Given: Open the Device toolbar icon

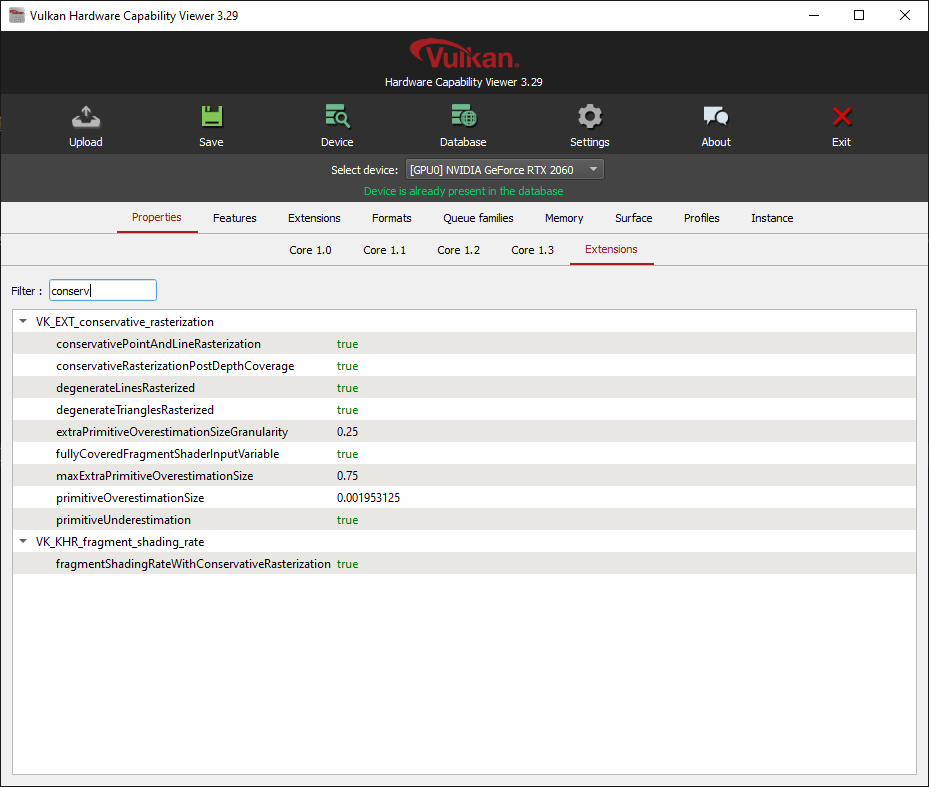Looking at the screenshot, I should click(x=337, y=116).
